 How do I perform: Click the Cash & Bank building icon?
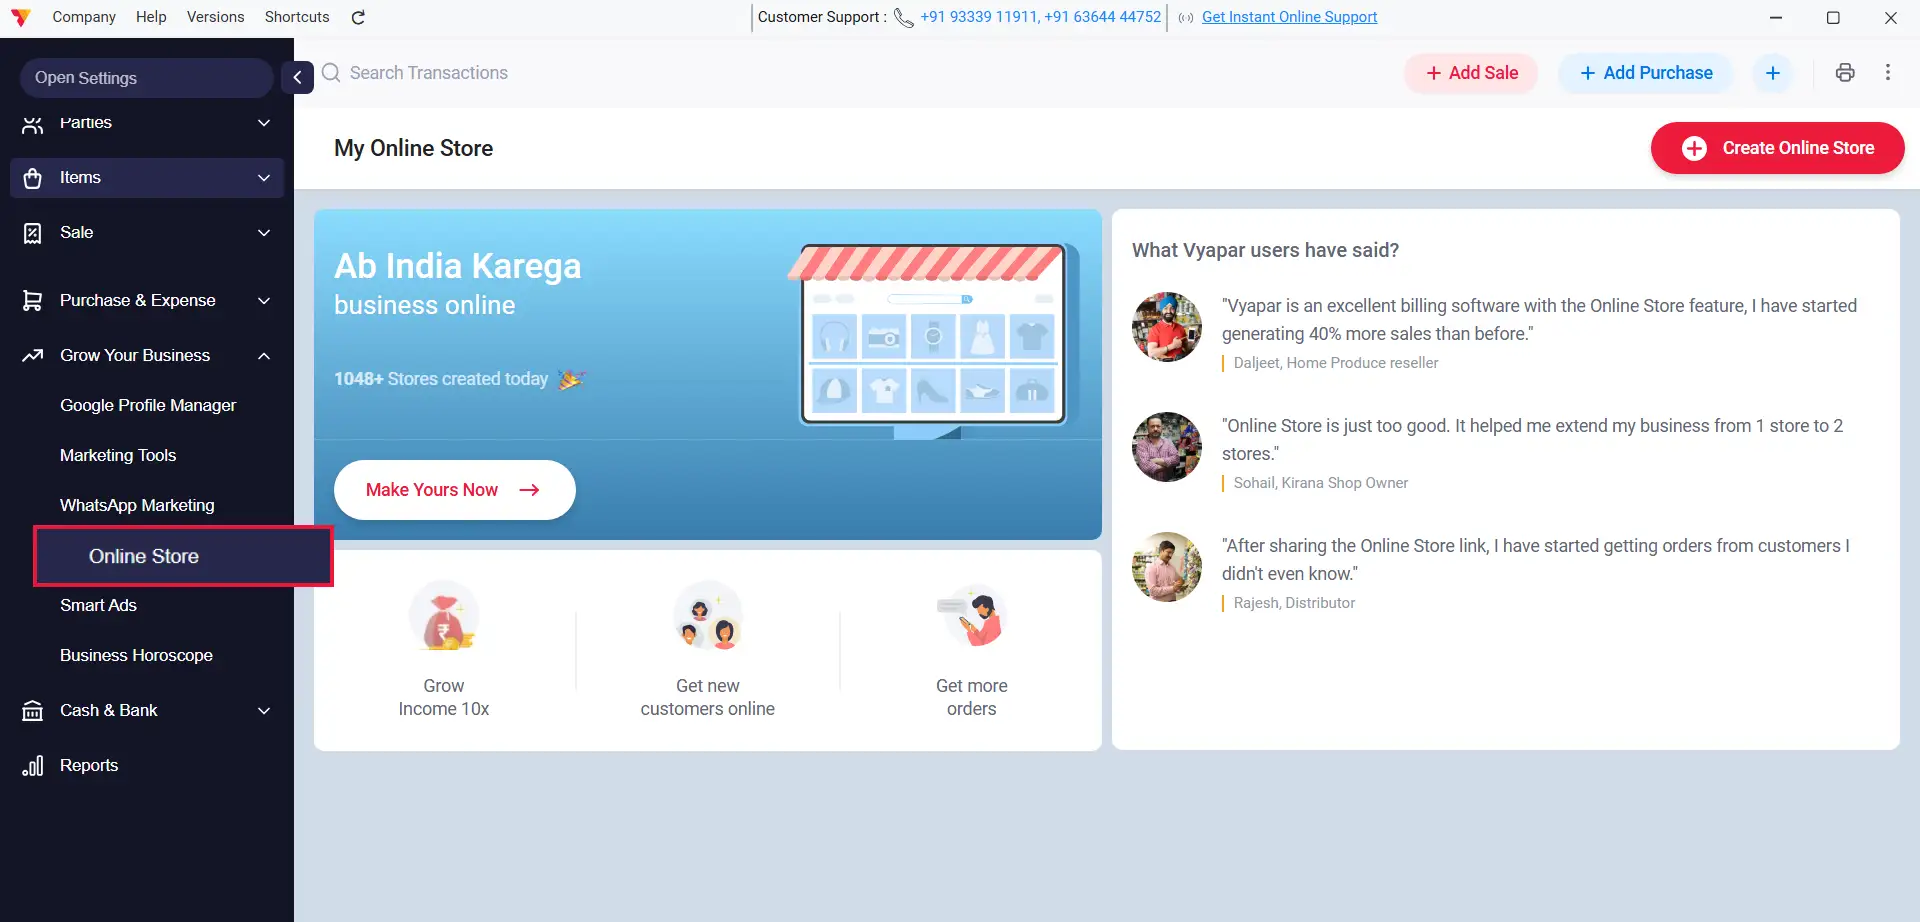pos(33,710)
